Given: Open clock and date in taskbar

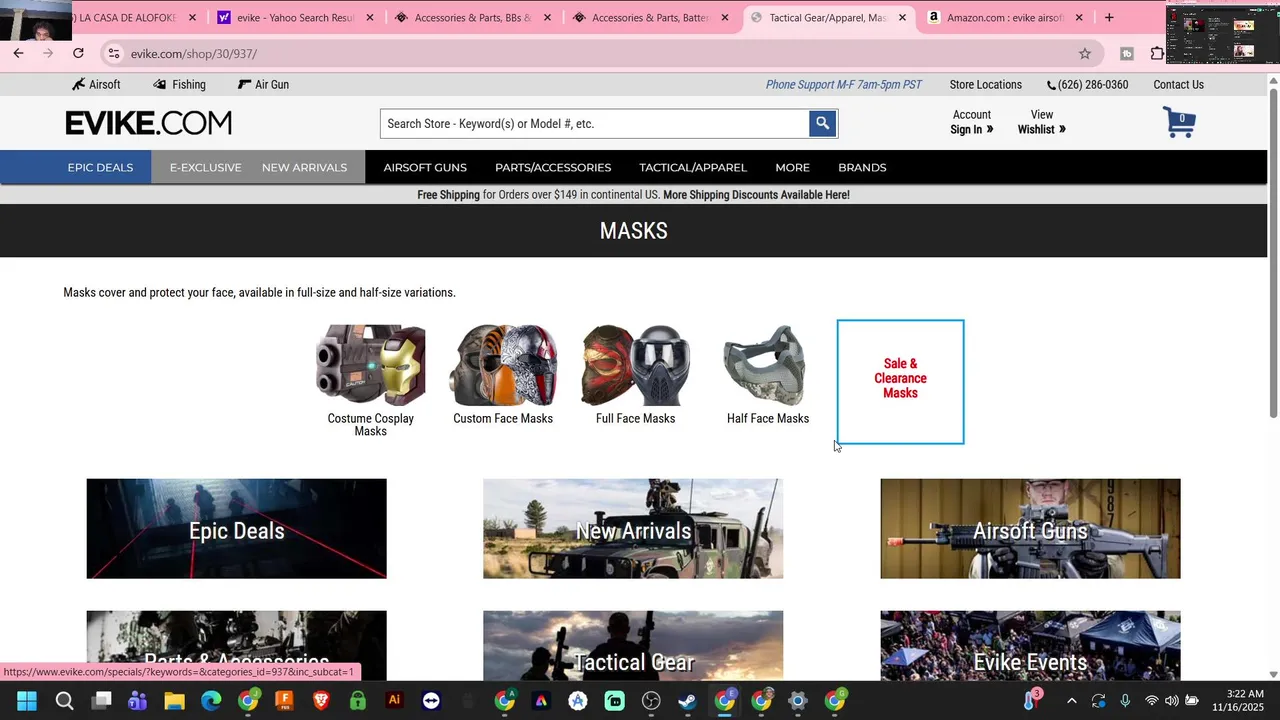Looking at the screenshot, I should [x=1237, y=701].
